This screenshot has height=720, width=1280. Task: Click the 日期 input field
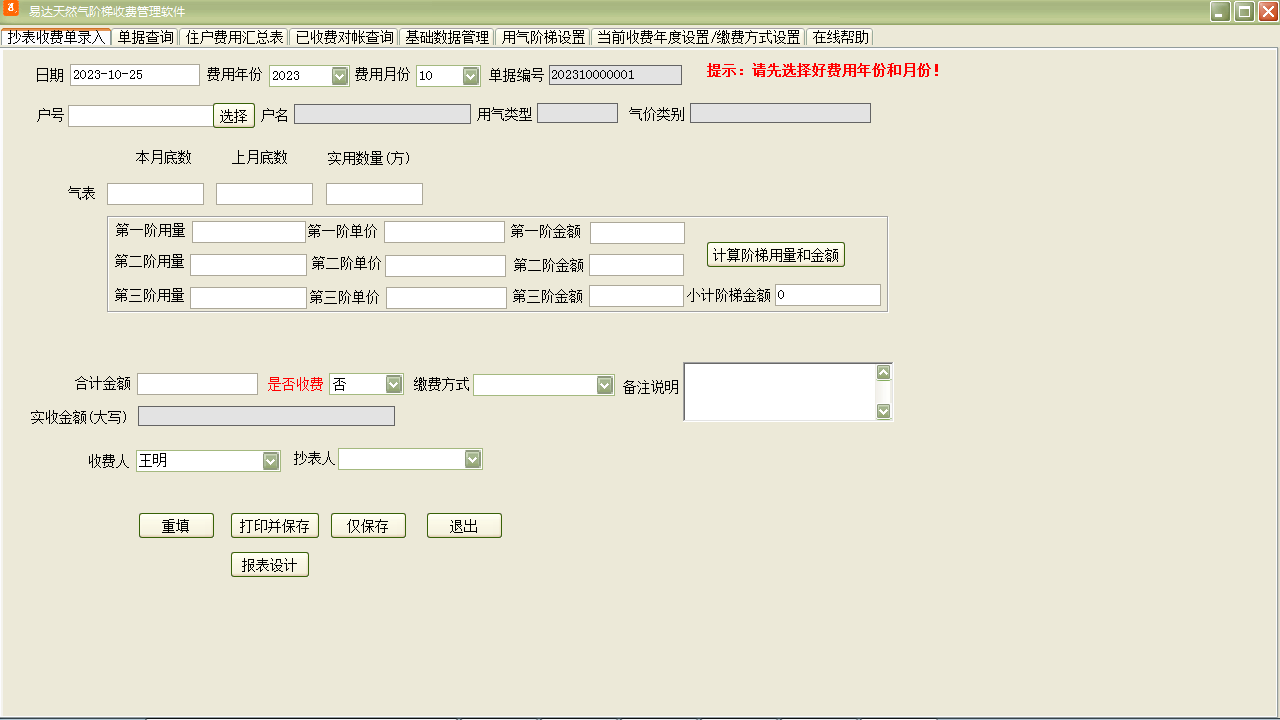tap(135, 75)
